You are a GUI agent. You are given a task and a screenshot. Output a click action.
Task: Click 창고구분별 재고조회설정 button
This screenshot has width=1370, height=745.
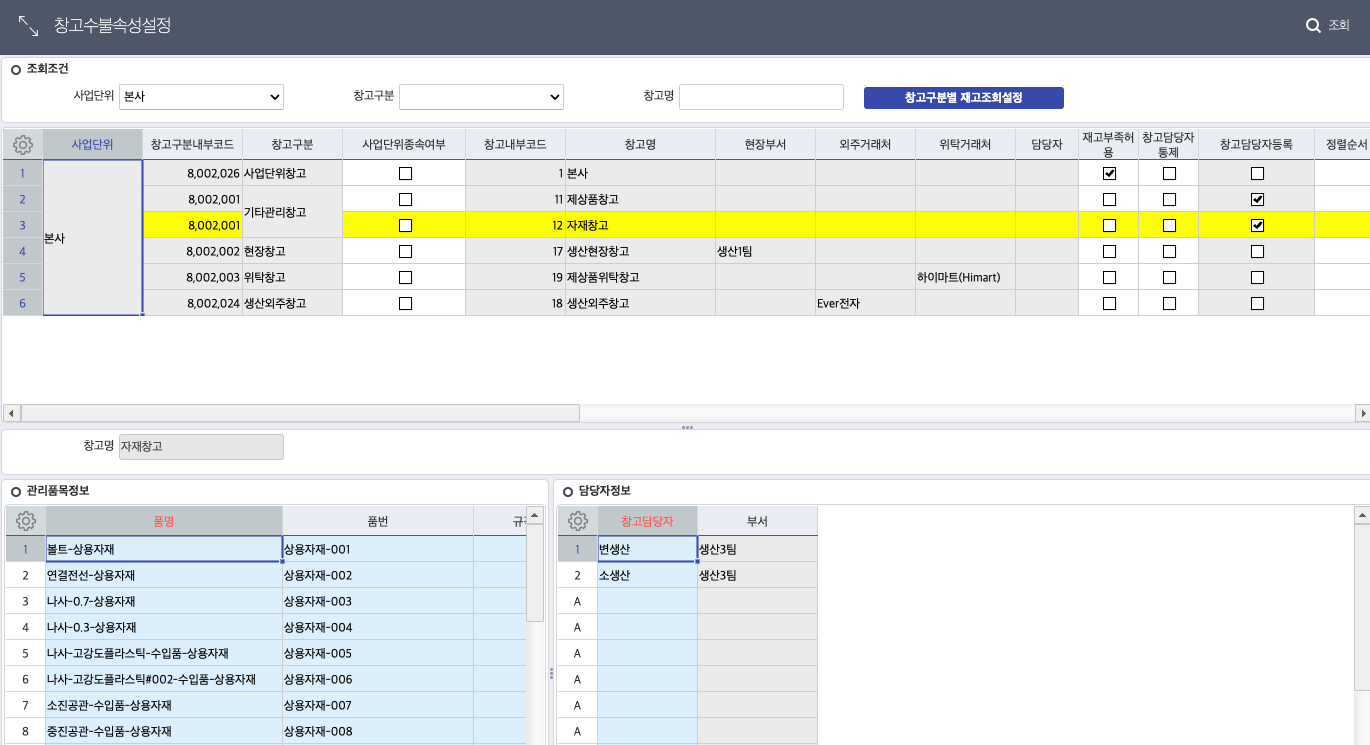(963, 97)
